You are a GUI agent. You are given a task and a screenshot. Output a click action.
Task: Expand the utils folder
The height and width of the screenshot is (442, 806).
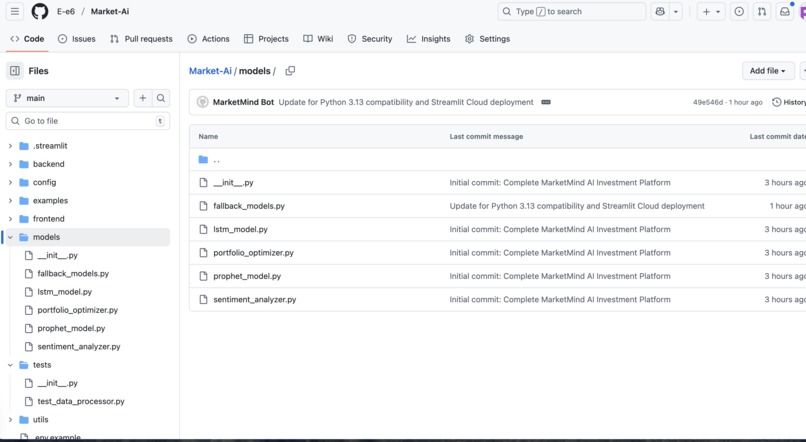pos(10,419)
